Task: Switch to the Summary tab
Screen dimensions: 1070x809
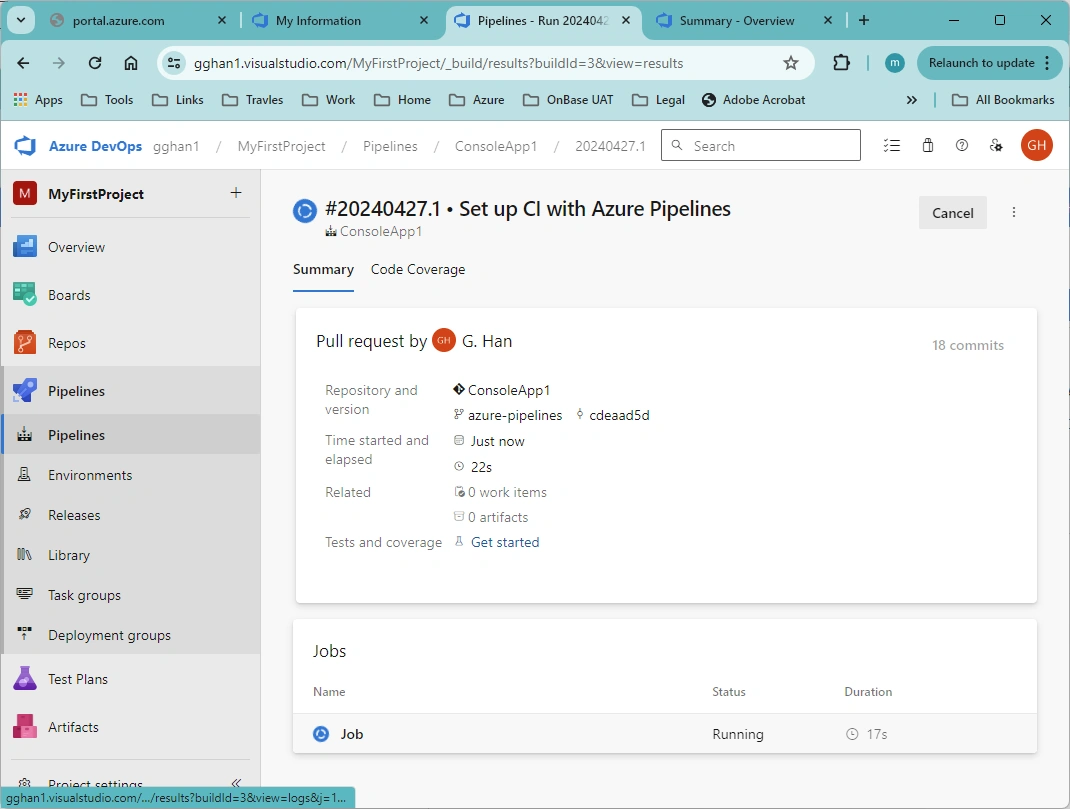Action: pos(323,269)
